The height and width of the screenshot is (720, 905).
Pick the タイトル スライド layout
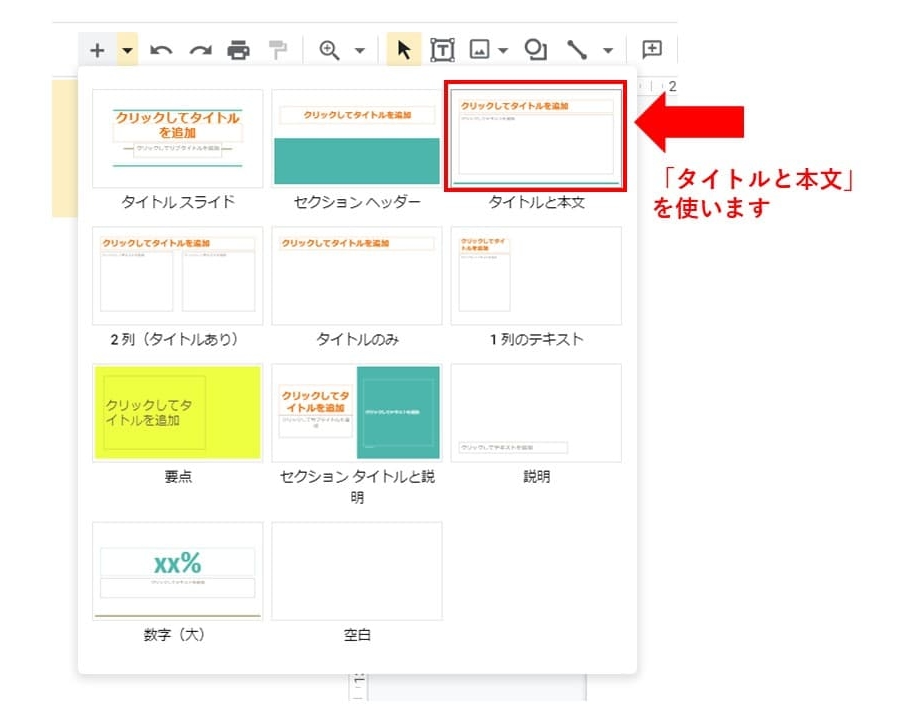point(178,138)
